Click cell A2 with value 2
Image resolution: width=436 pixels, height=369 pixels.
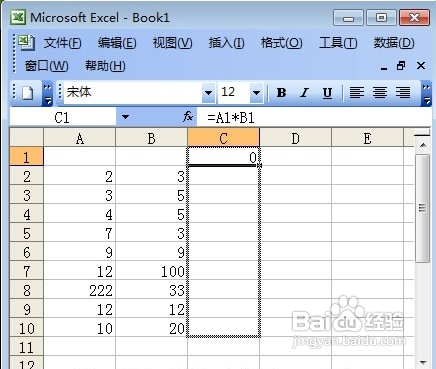tap(80, 176)
